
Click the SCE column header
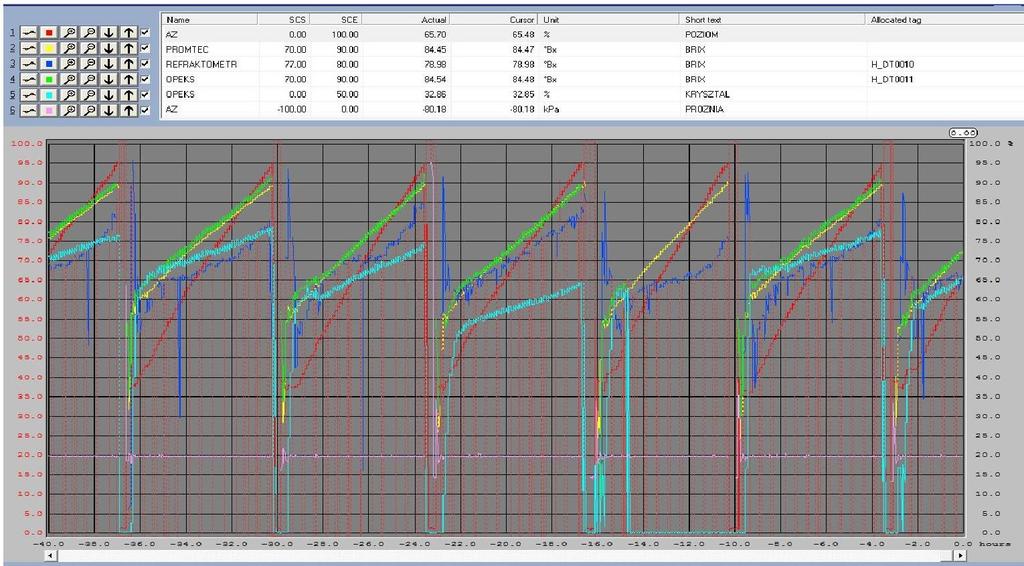coord(336,20)
